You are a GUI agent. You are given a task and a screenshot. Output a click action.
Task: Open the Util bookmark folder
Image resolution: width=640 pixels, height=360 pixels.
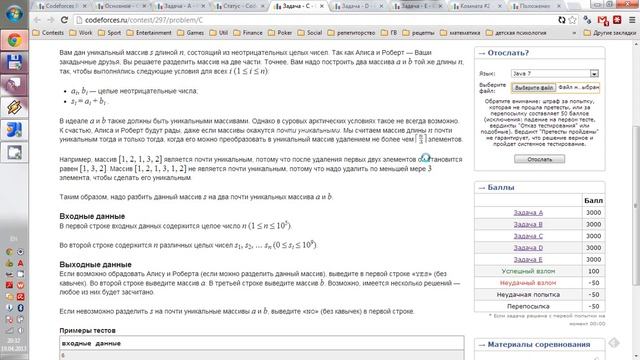219,33
